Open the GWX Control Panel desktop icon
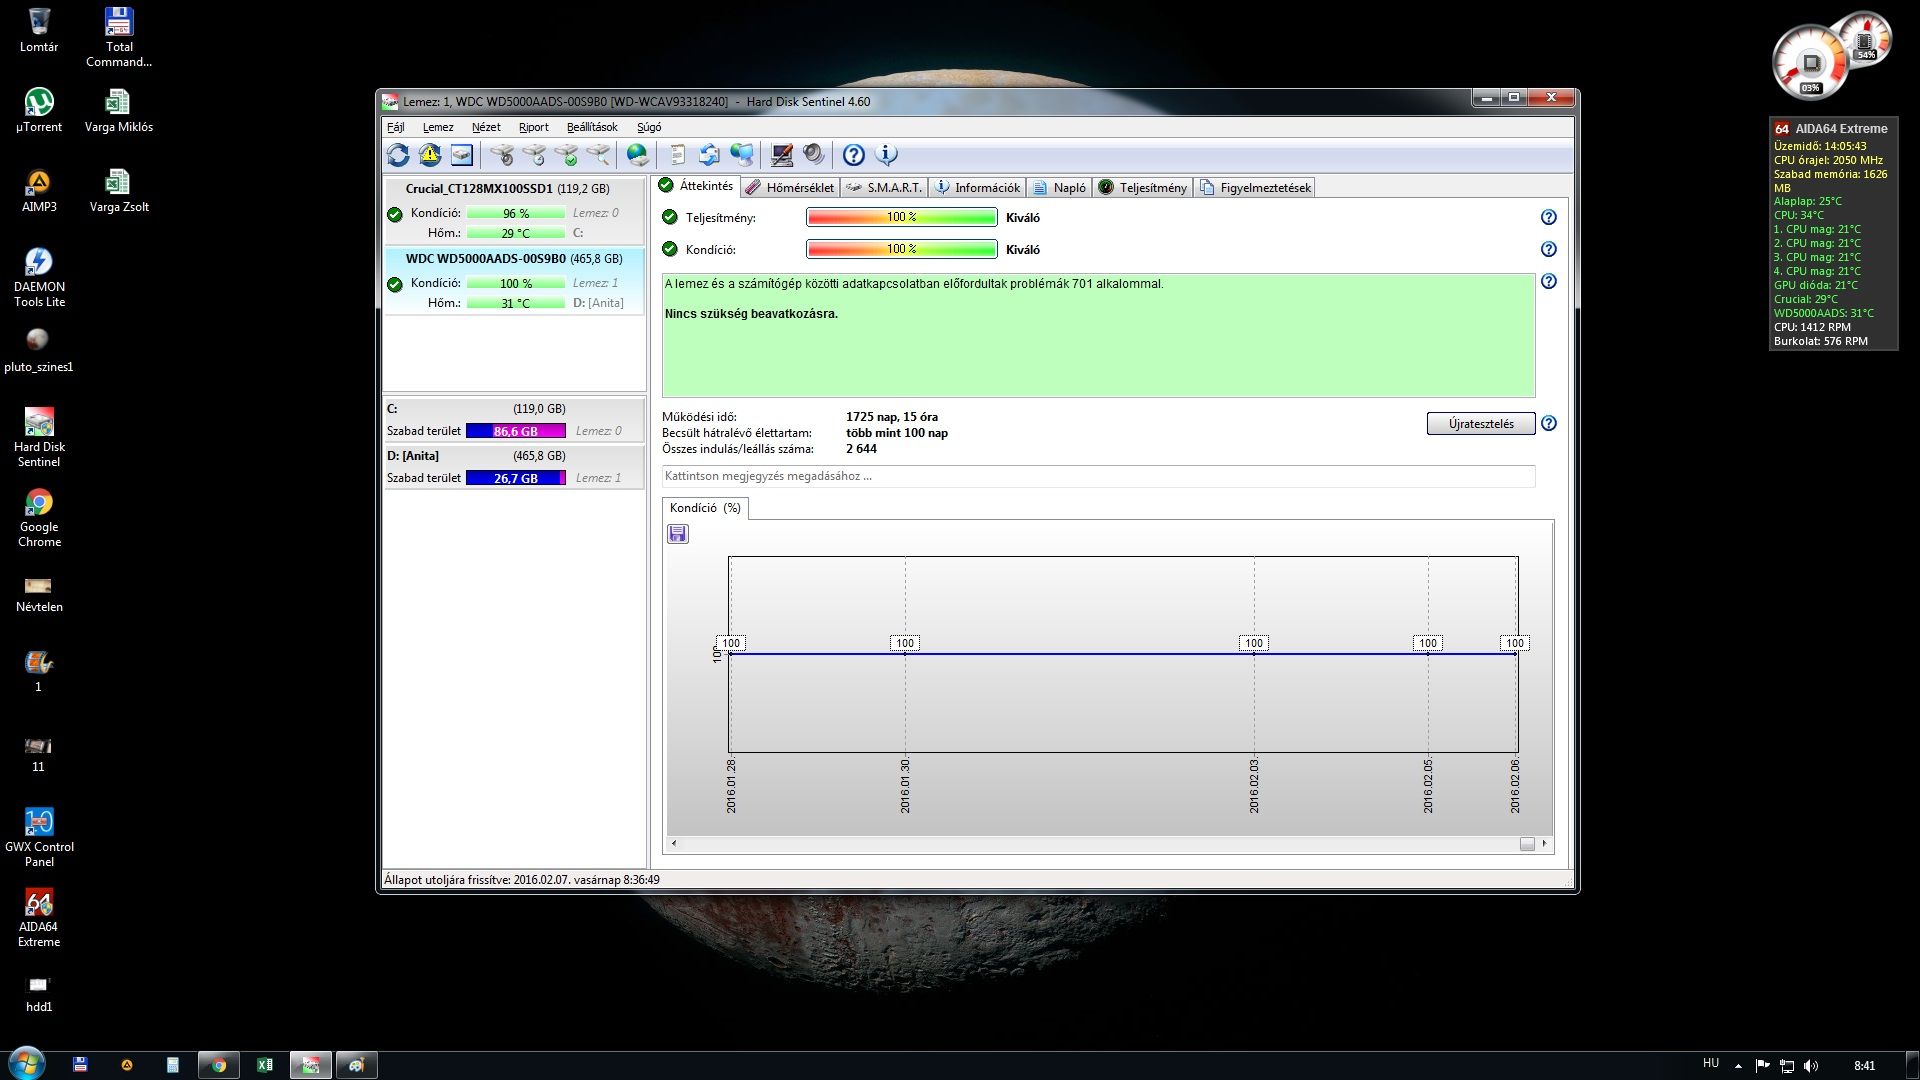Screen dimensions: 1920x1080 [39, 837]
